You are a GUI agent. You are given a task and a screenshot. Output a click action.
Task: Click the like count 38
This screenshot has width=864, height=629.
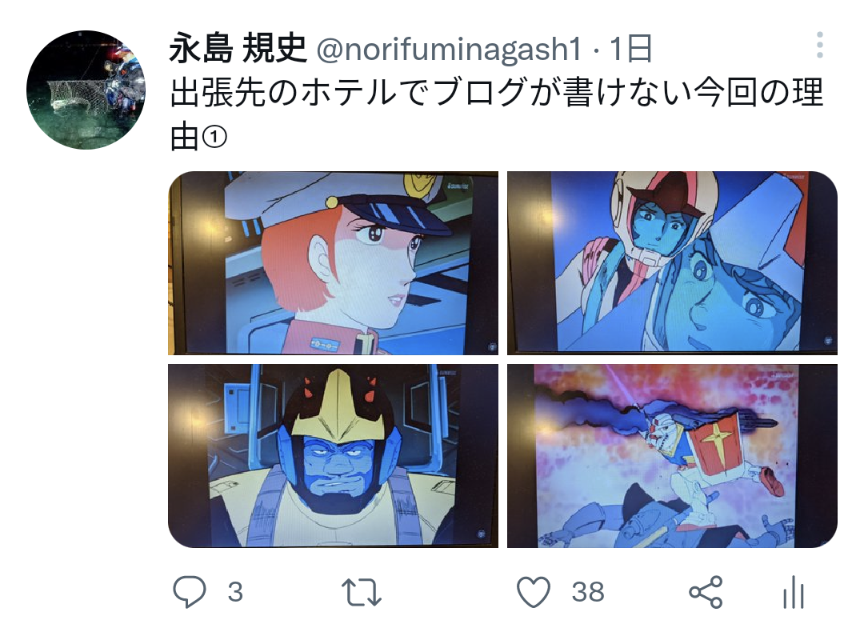[588, 592]
